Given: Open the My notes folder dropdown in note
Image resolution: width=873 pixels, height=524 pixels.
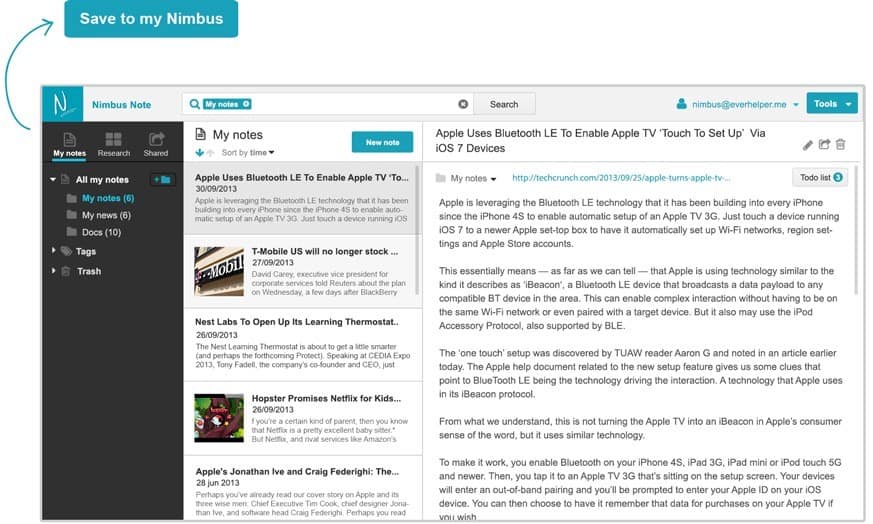Looking at the screenshot, I should 473,178.
